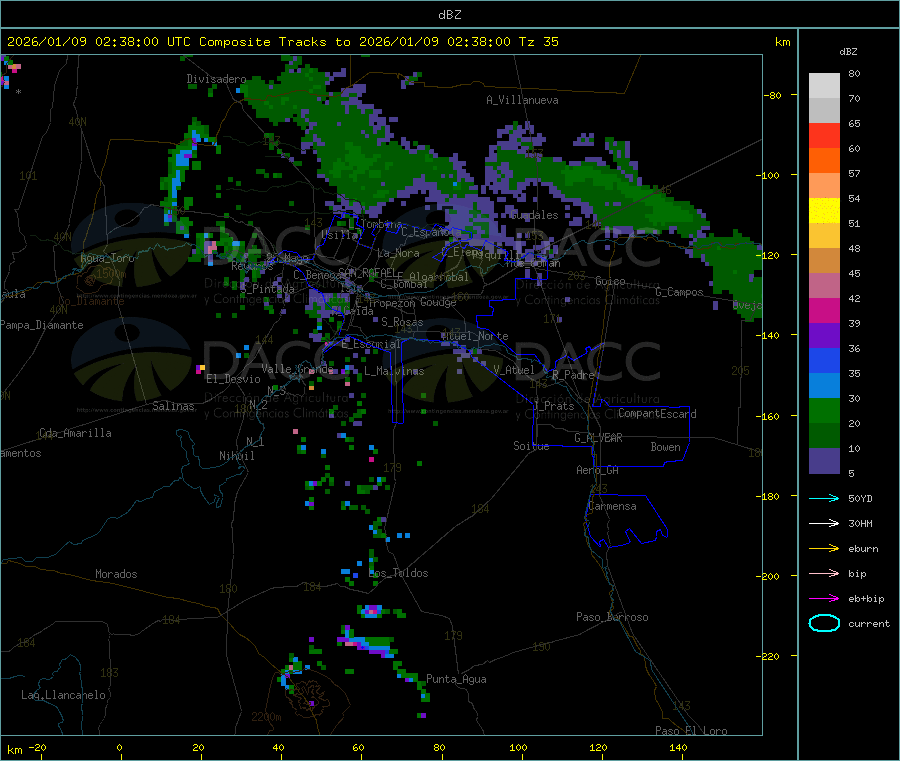Click the La_Nora map label
Screen dimensions: 900x761
[398, 253]
